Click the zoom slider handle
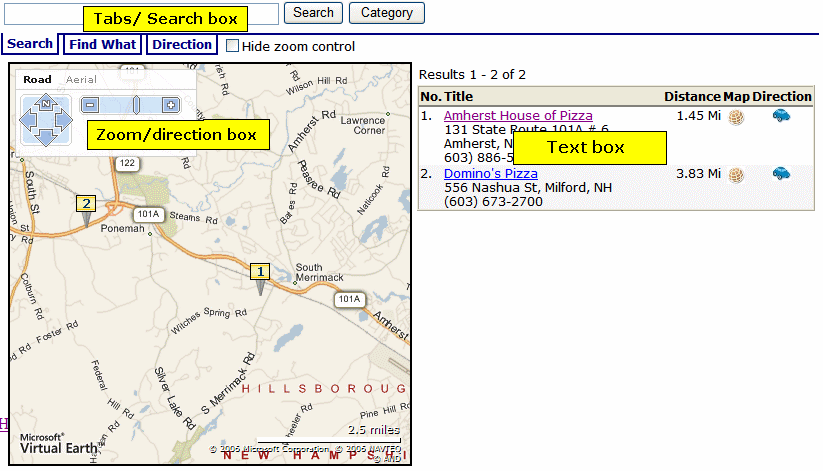Viewport: 823px width, 471px height. 136,105
